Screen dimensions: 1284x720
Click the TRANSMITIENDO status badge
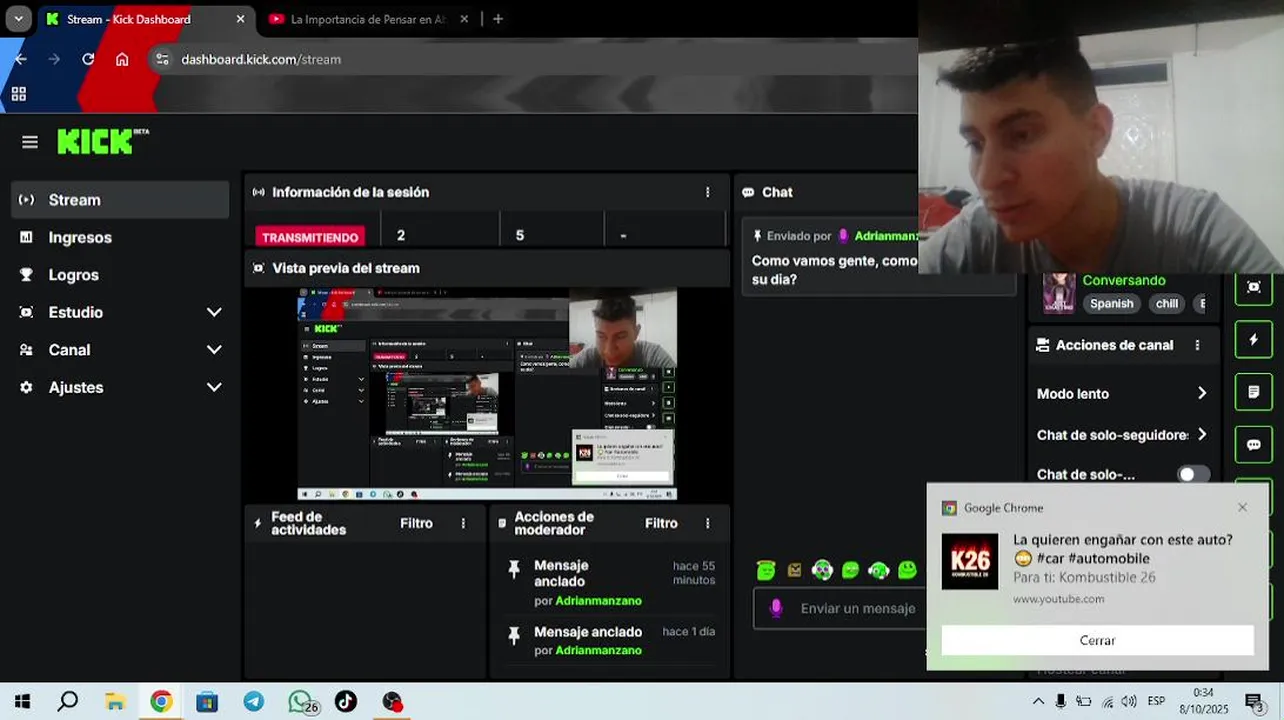pos(310,237)
